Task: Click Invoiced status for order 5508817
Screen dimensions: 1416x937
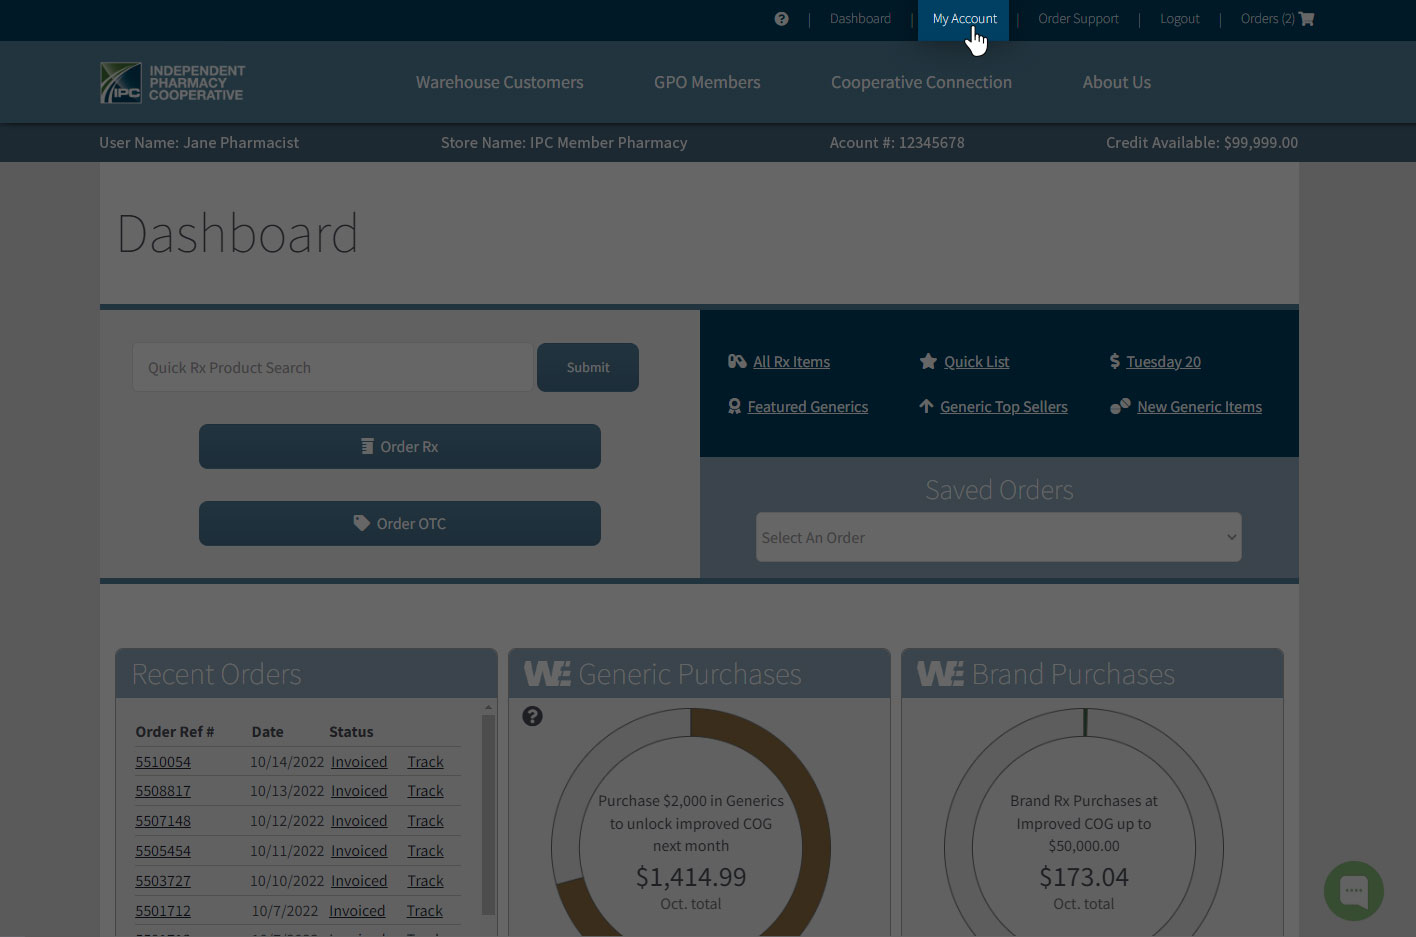Action: tap(359, 791)
